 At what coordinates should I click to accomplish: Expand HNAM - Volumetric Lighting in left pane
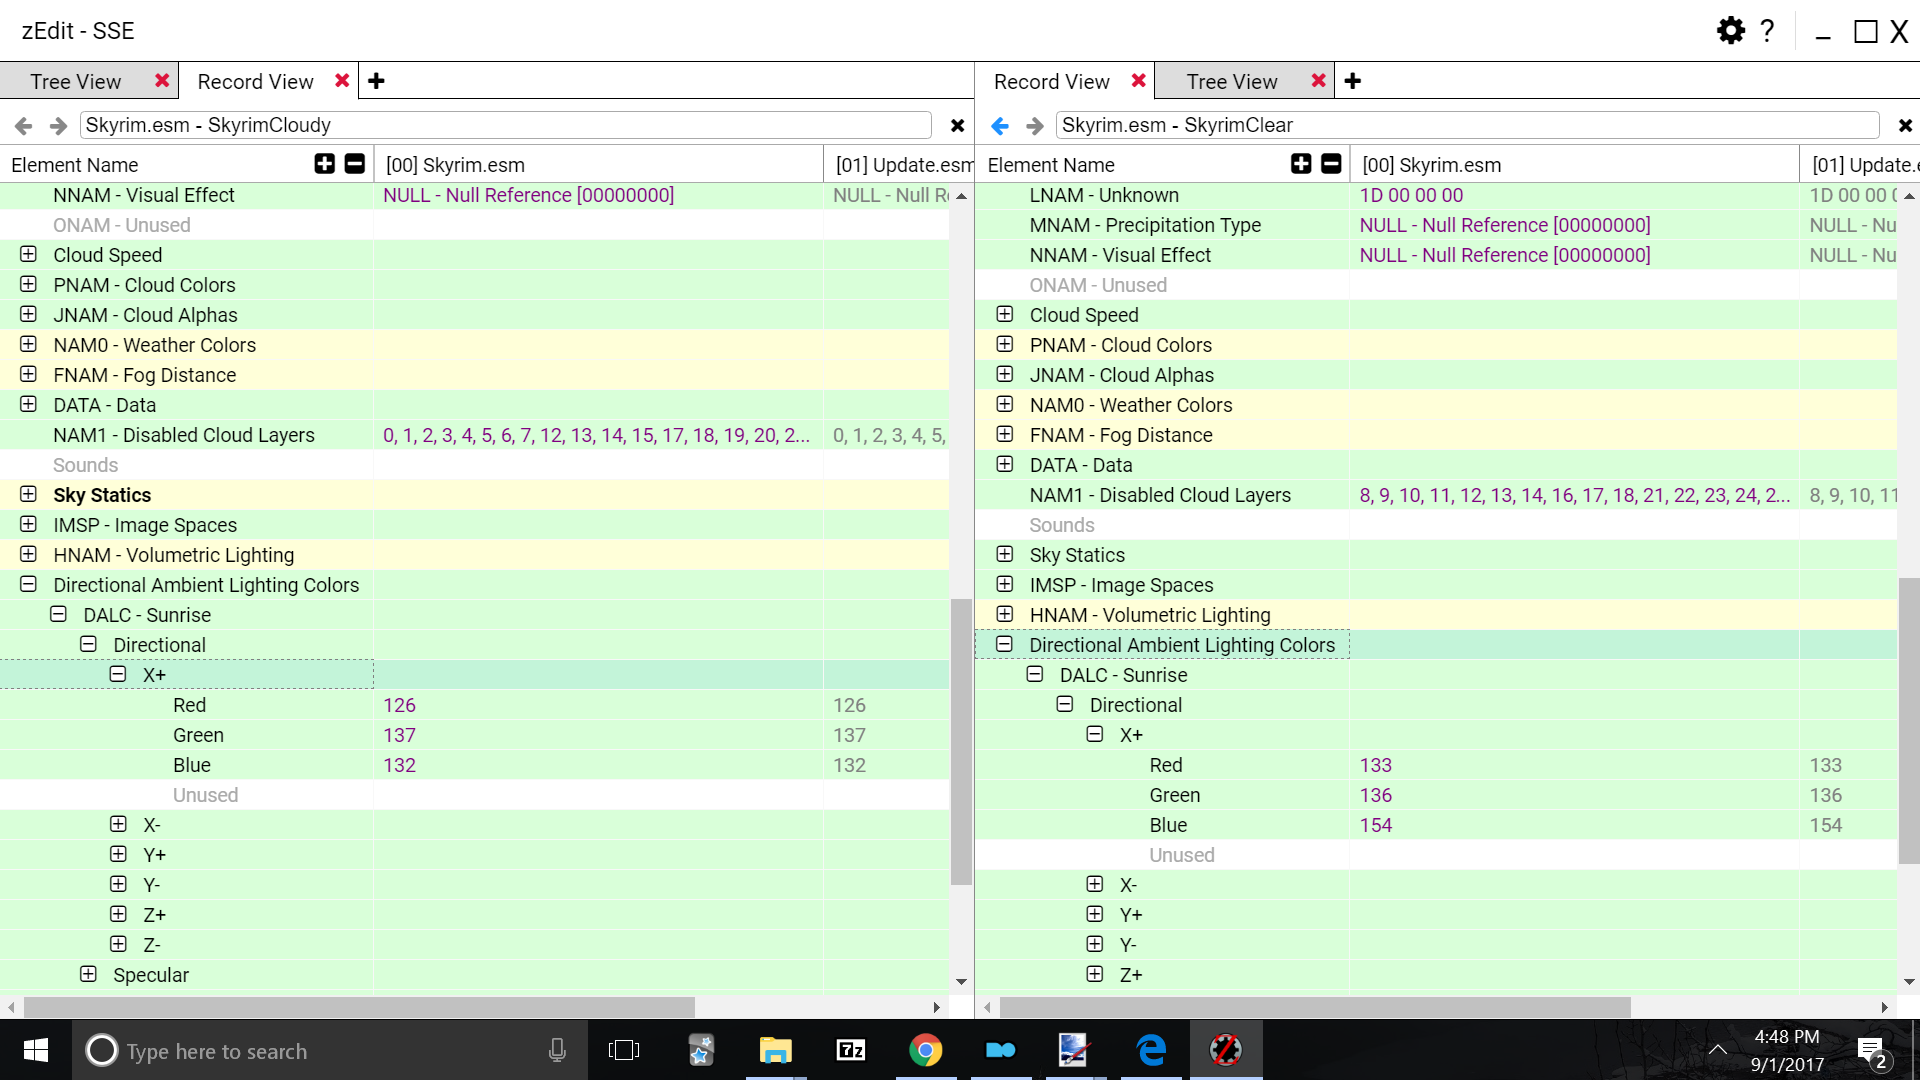28,554
